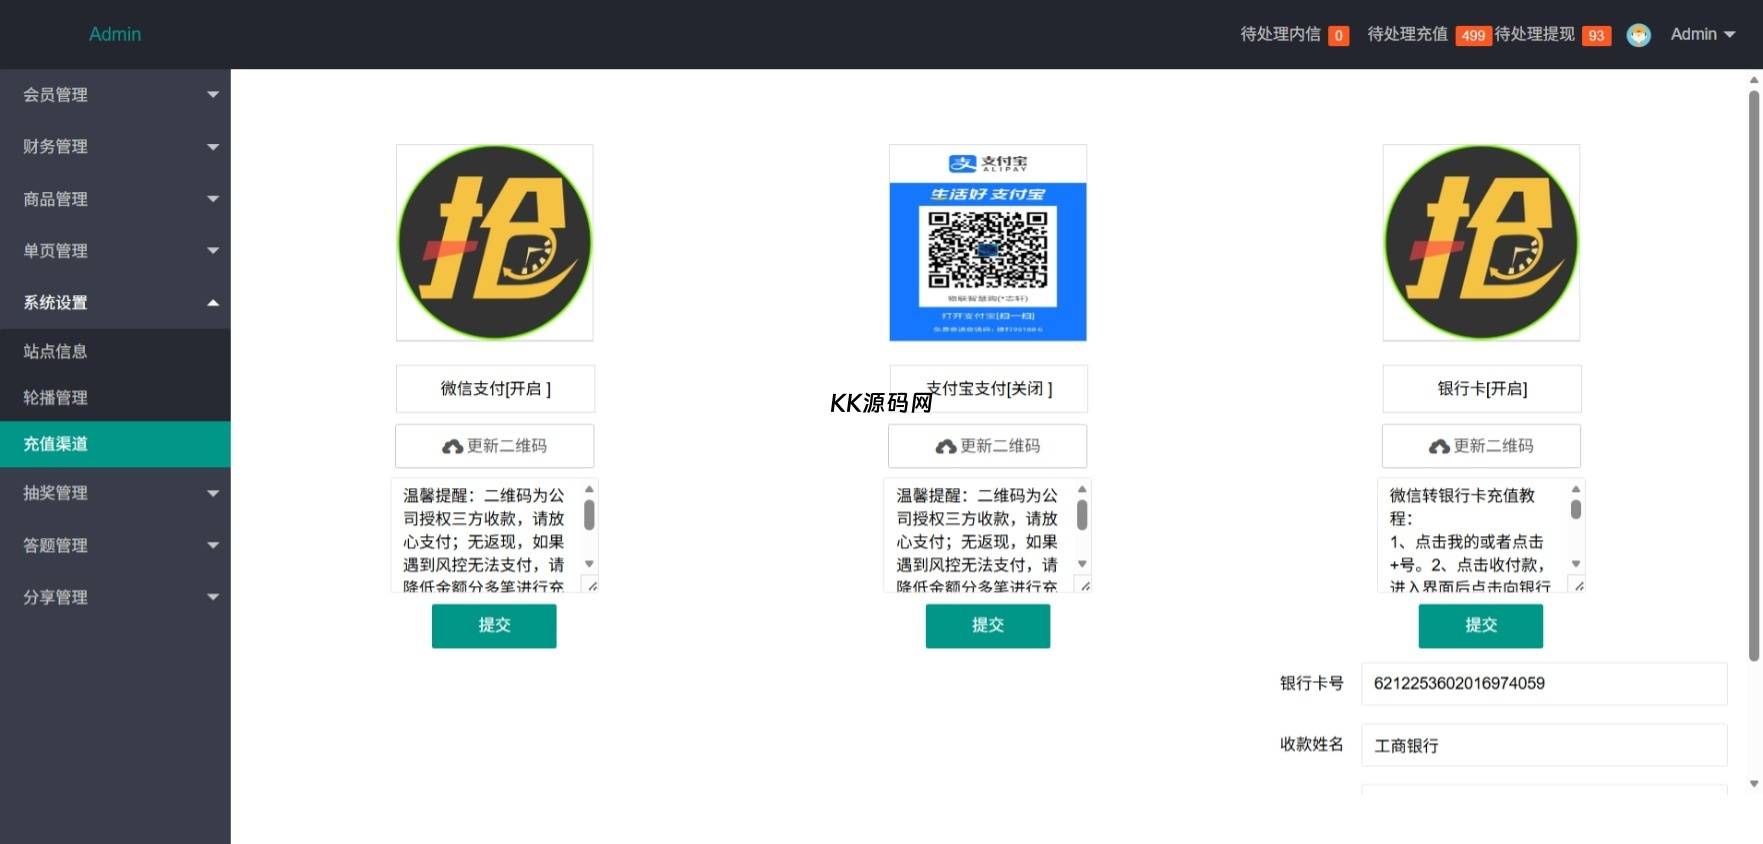Click the bank card logo image

tap(1481, 243)
